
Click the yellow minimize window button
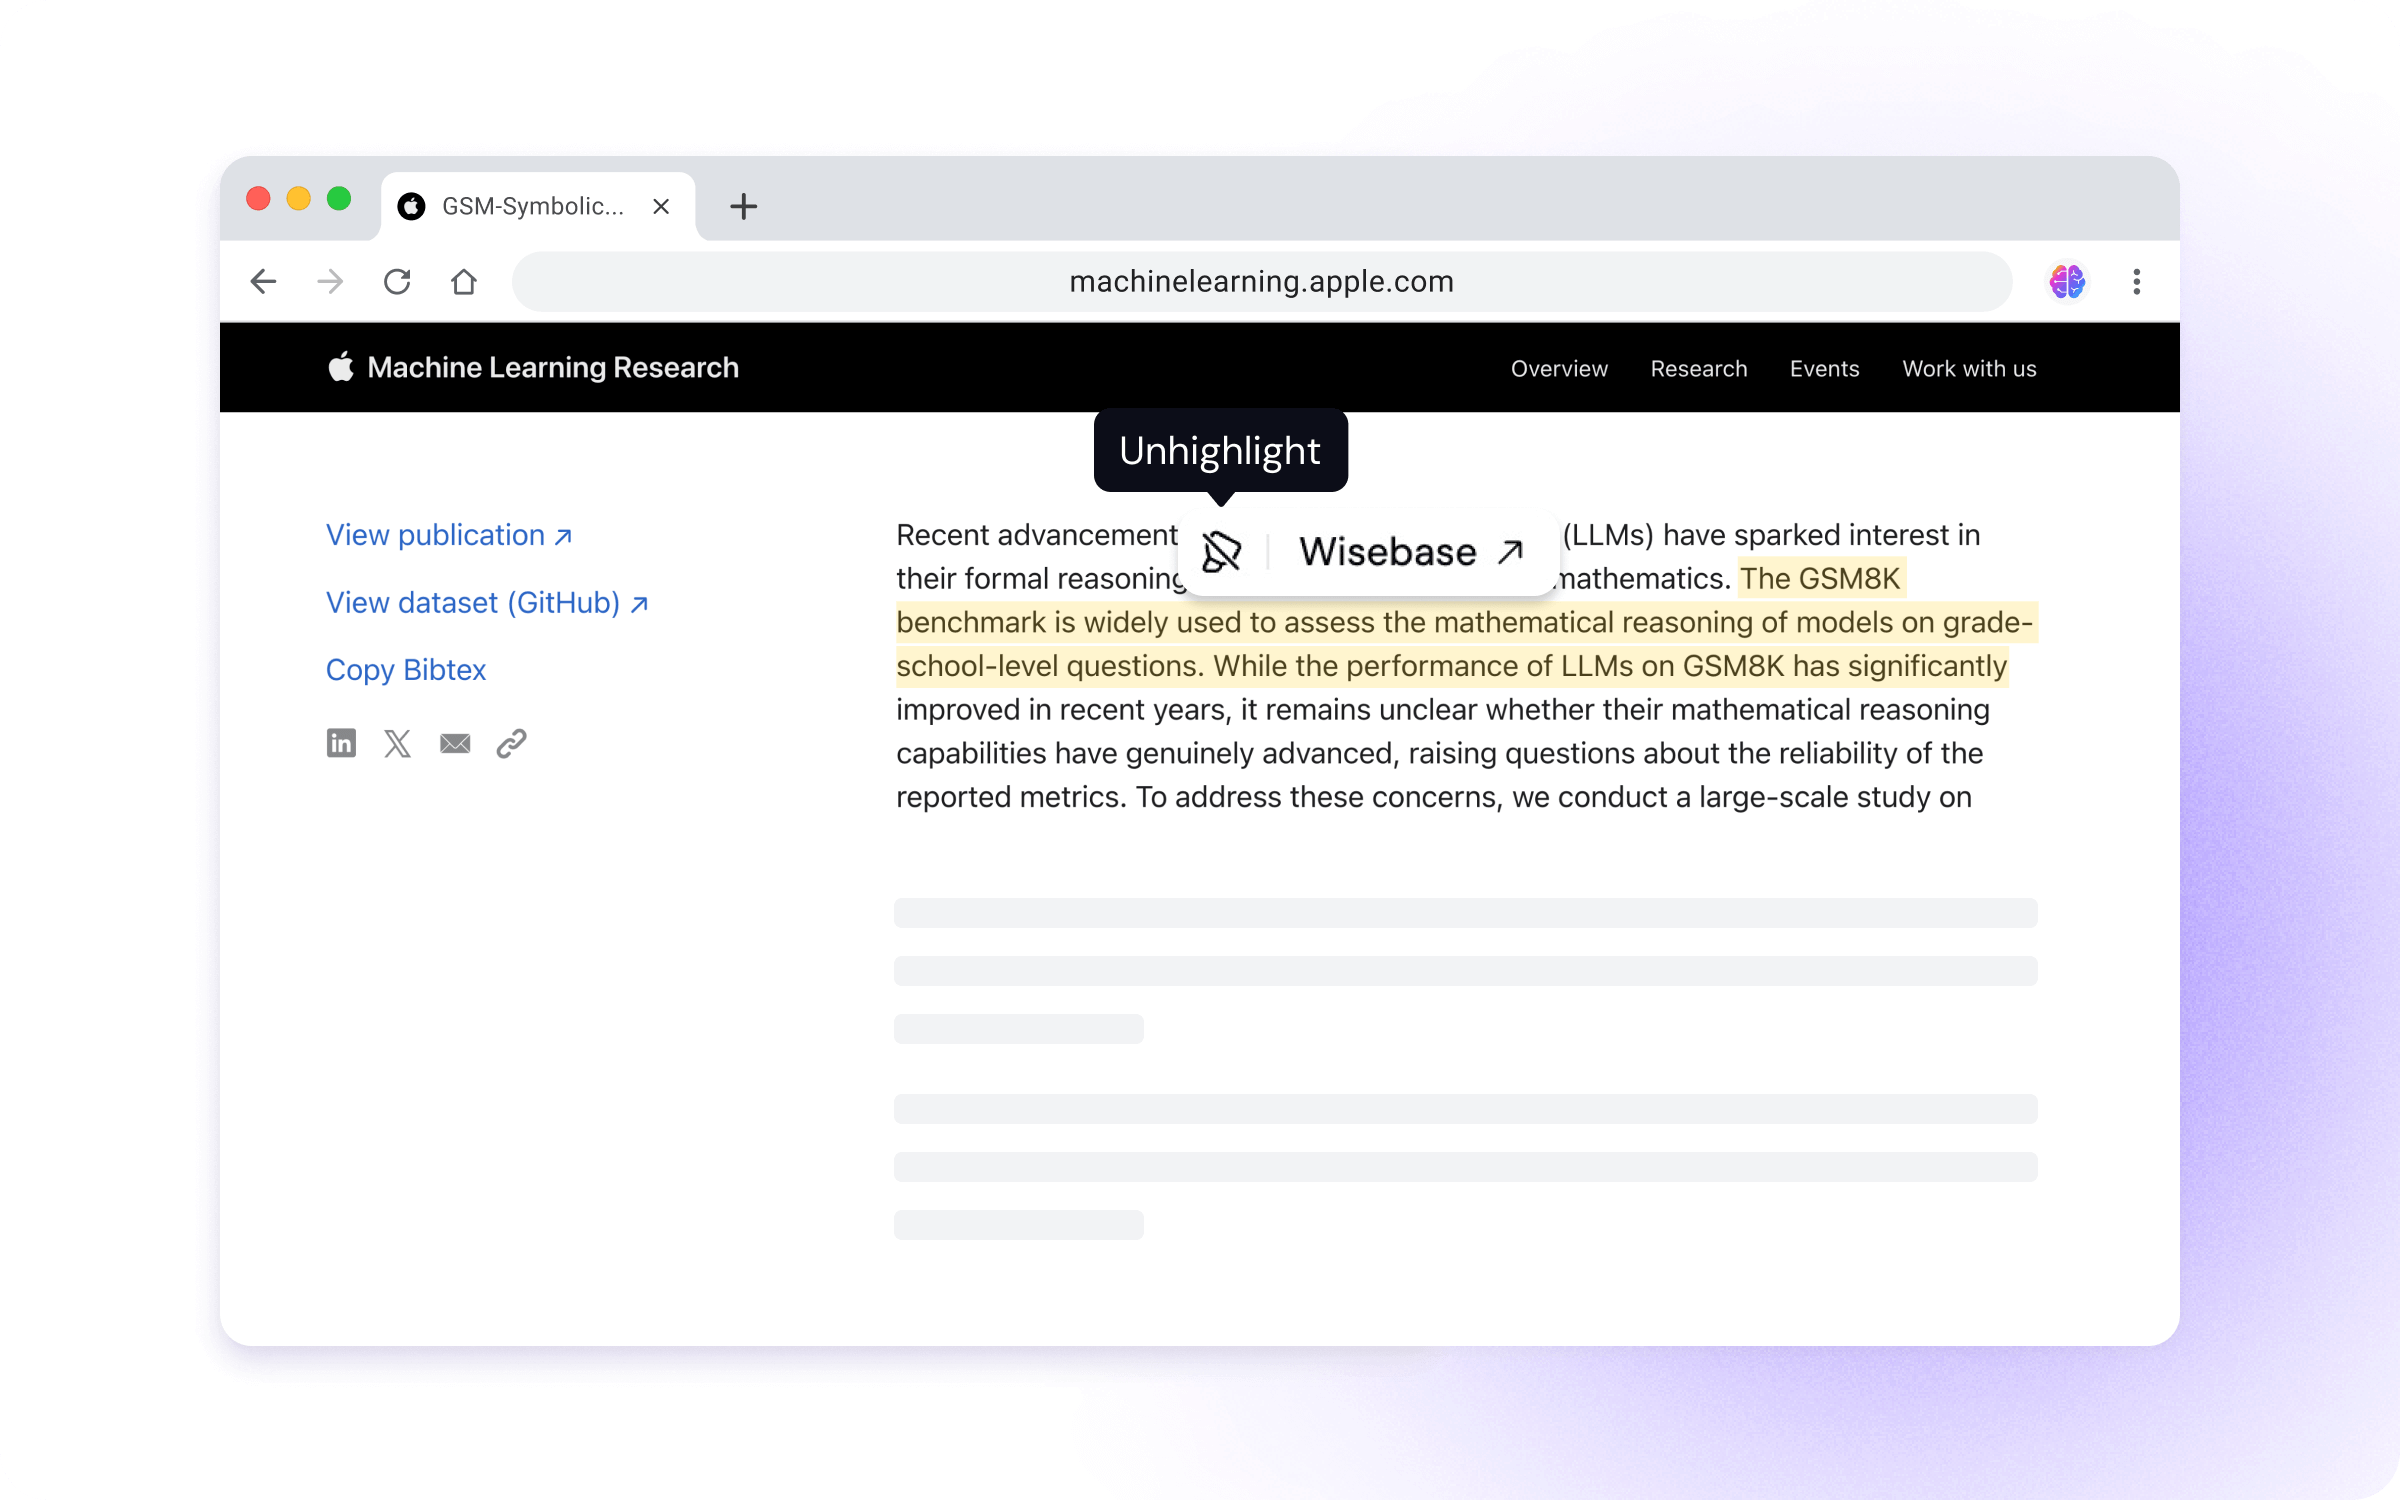[x=298, y=198]
